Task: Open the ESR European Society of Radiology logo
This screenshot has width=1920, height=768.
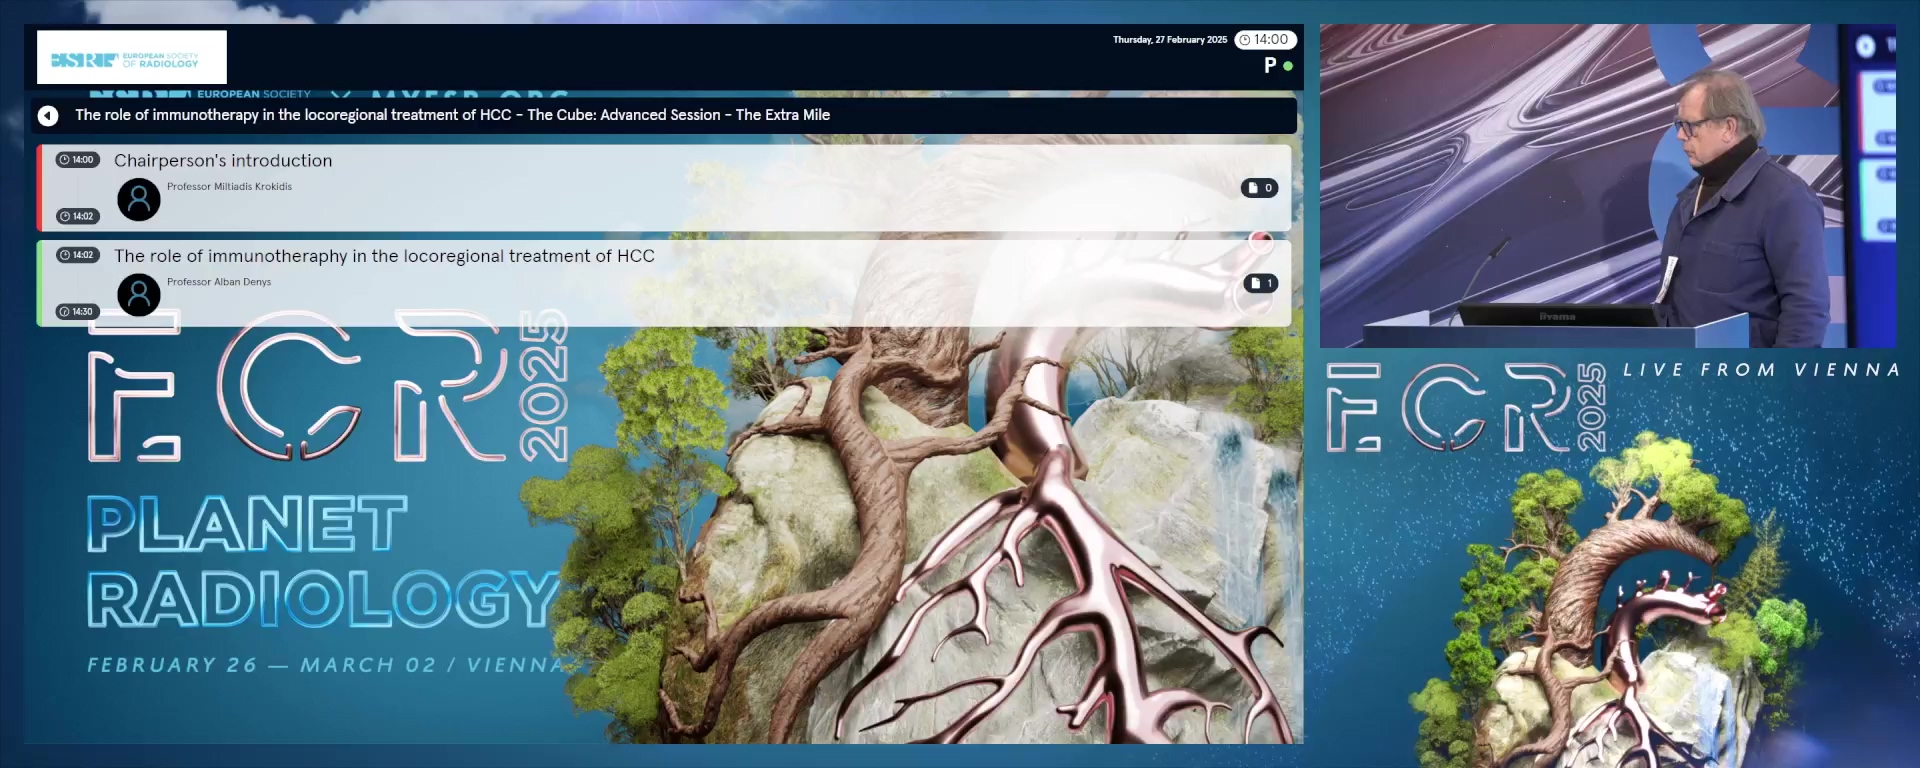Action: tap(131, 57)
